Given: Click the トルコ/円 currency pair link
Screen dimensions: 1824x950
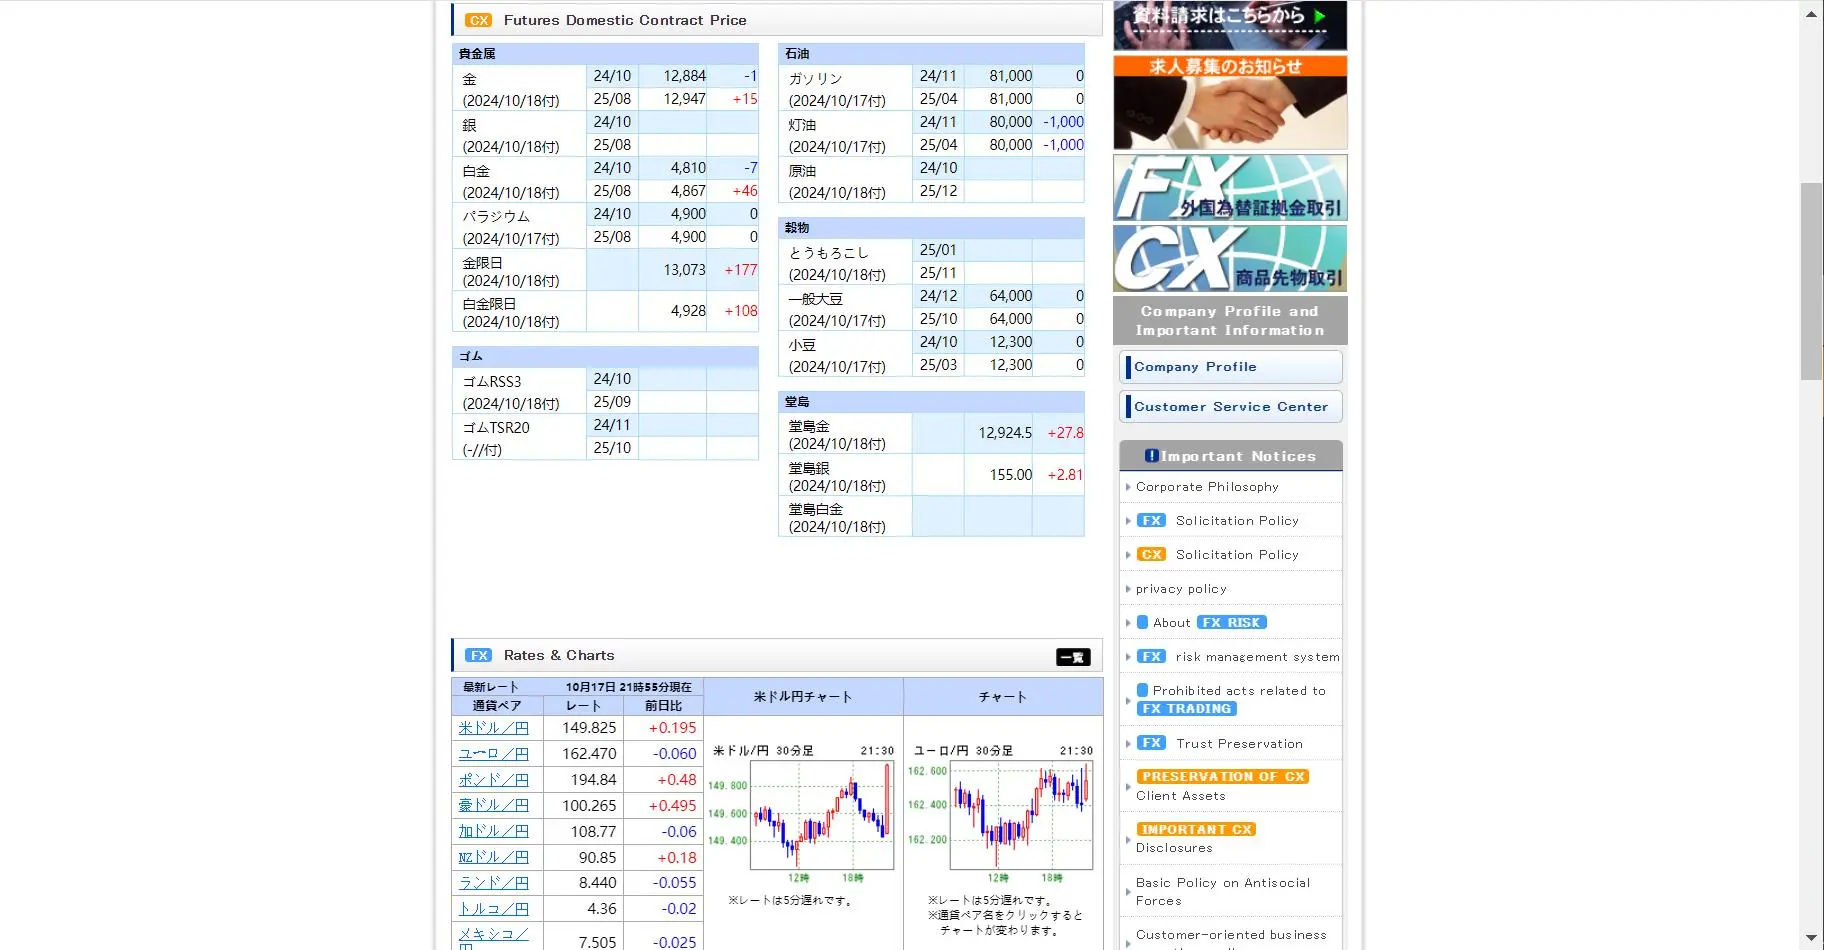Looking at the screenshot, I should 493,909.
